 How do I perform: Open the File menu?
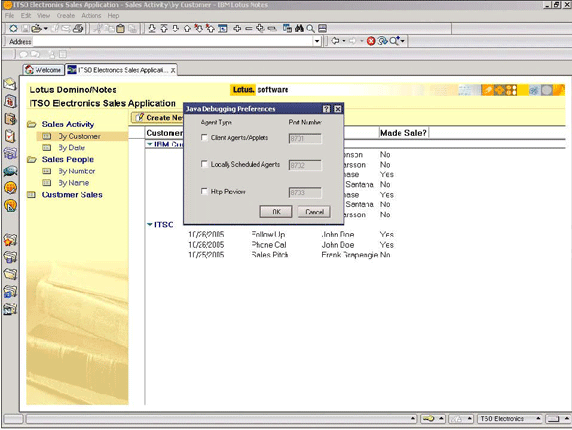point(9,16)
